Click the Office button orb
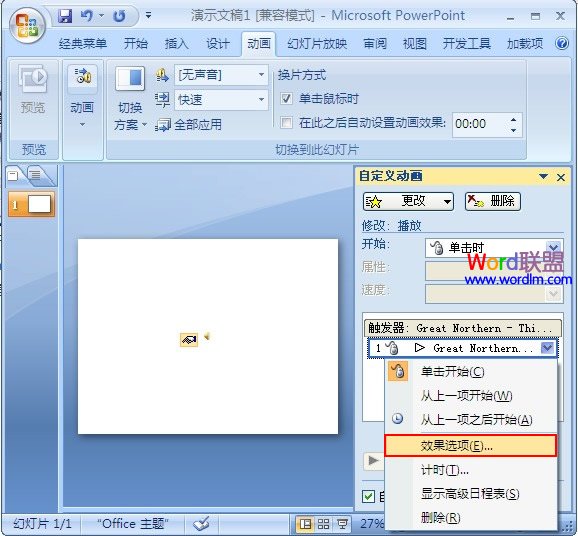Image resolution: width=578 pixels, height=536 pixels. [27, 26]
